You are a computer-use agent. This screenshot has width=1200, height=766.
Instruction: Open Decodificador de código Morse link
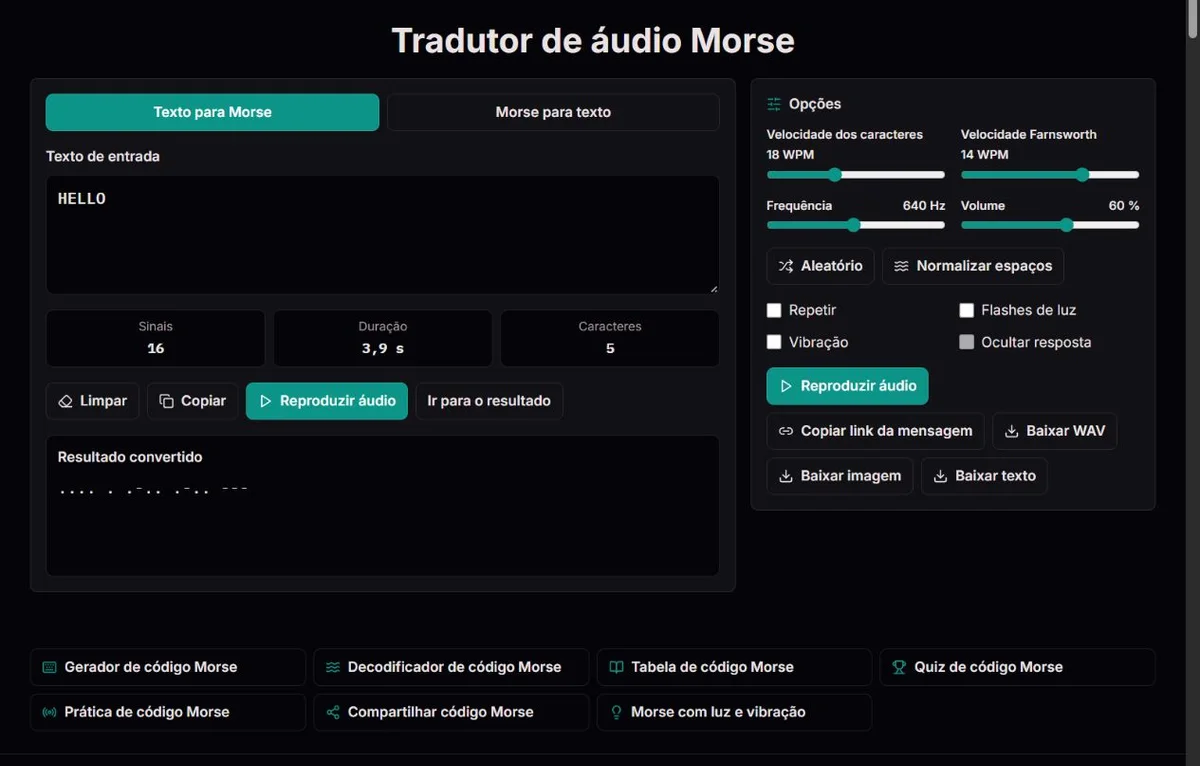click(451, 667)
